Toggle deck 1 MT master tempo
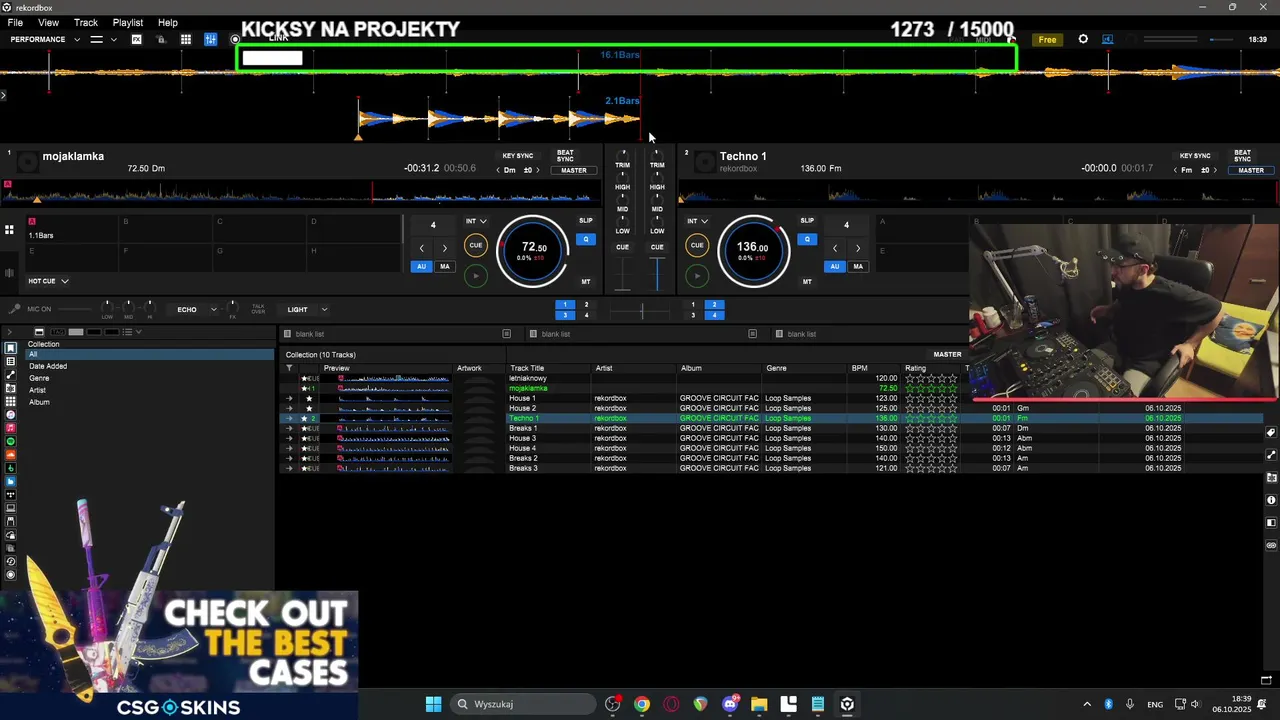 pos(586,282)
